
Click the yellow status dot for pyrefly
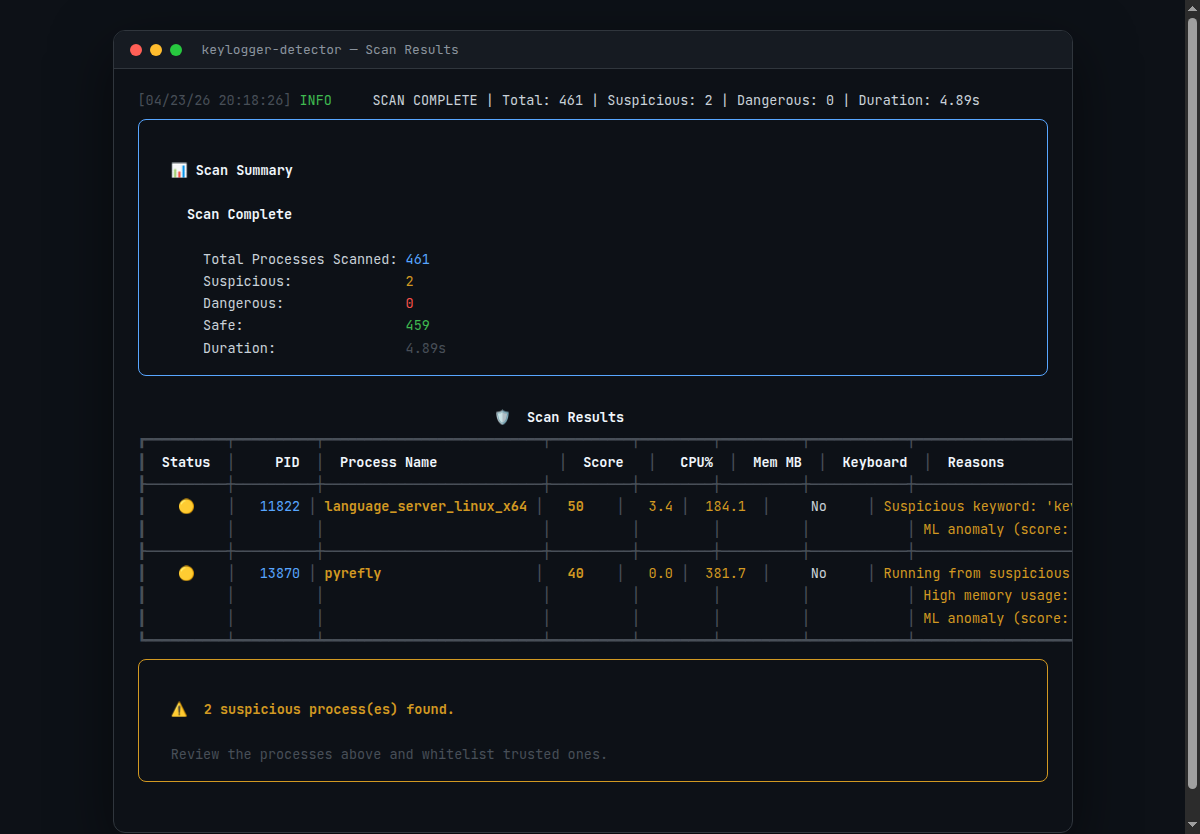186,573
